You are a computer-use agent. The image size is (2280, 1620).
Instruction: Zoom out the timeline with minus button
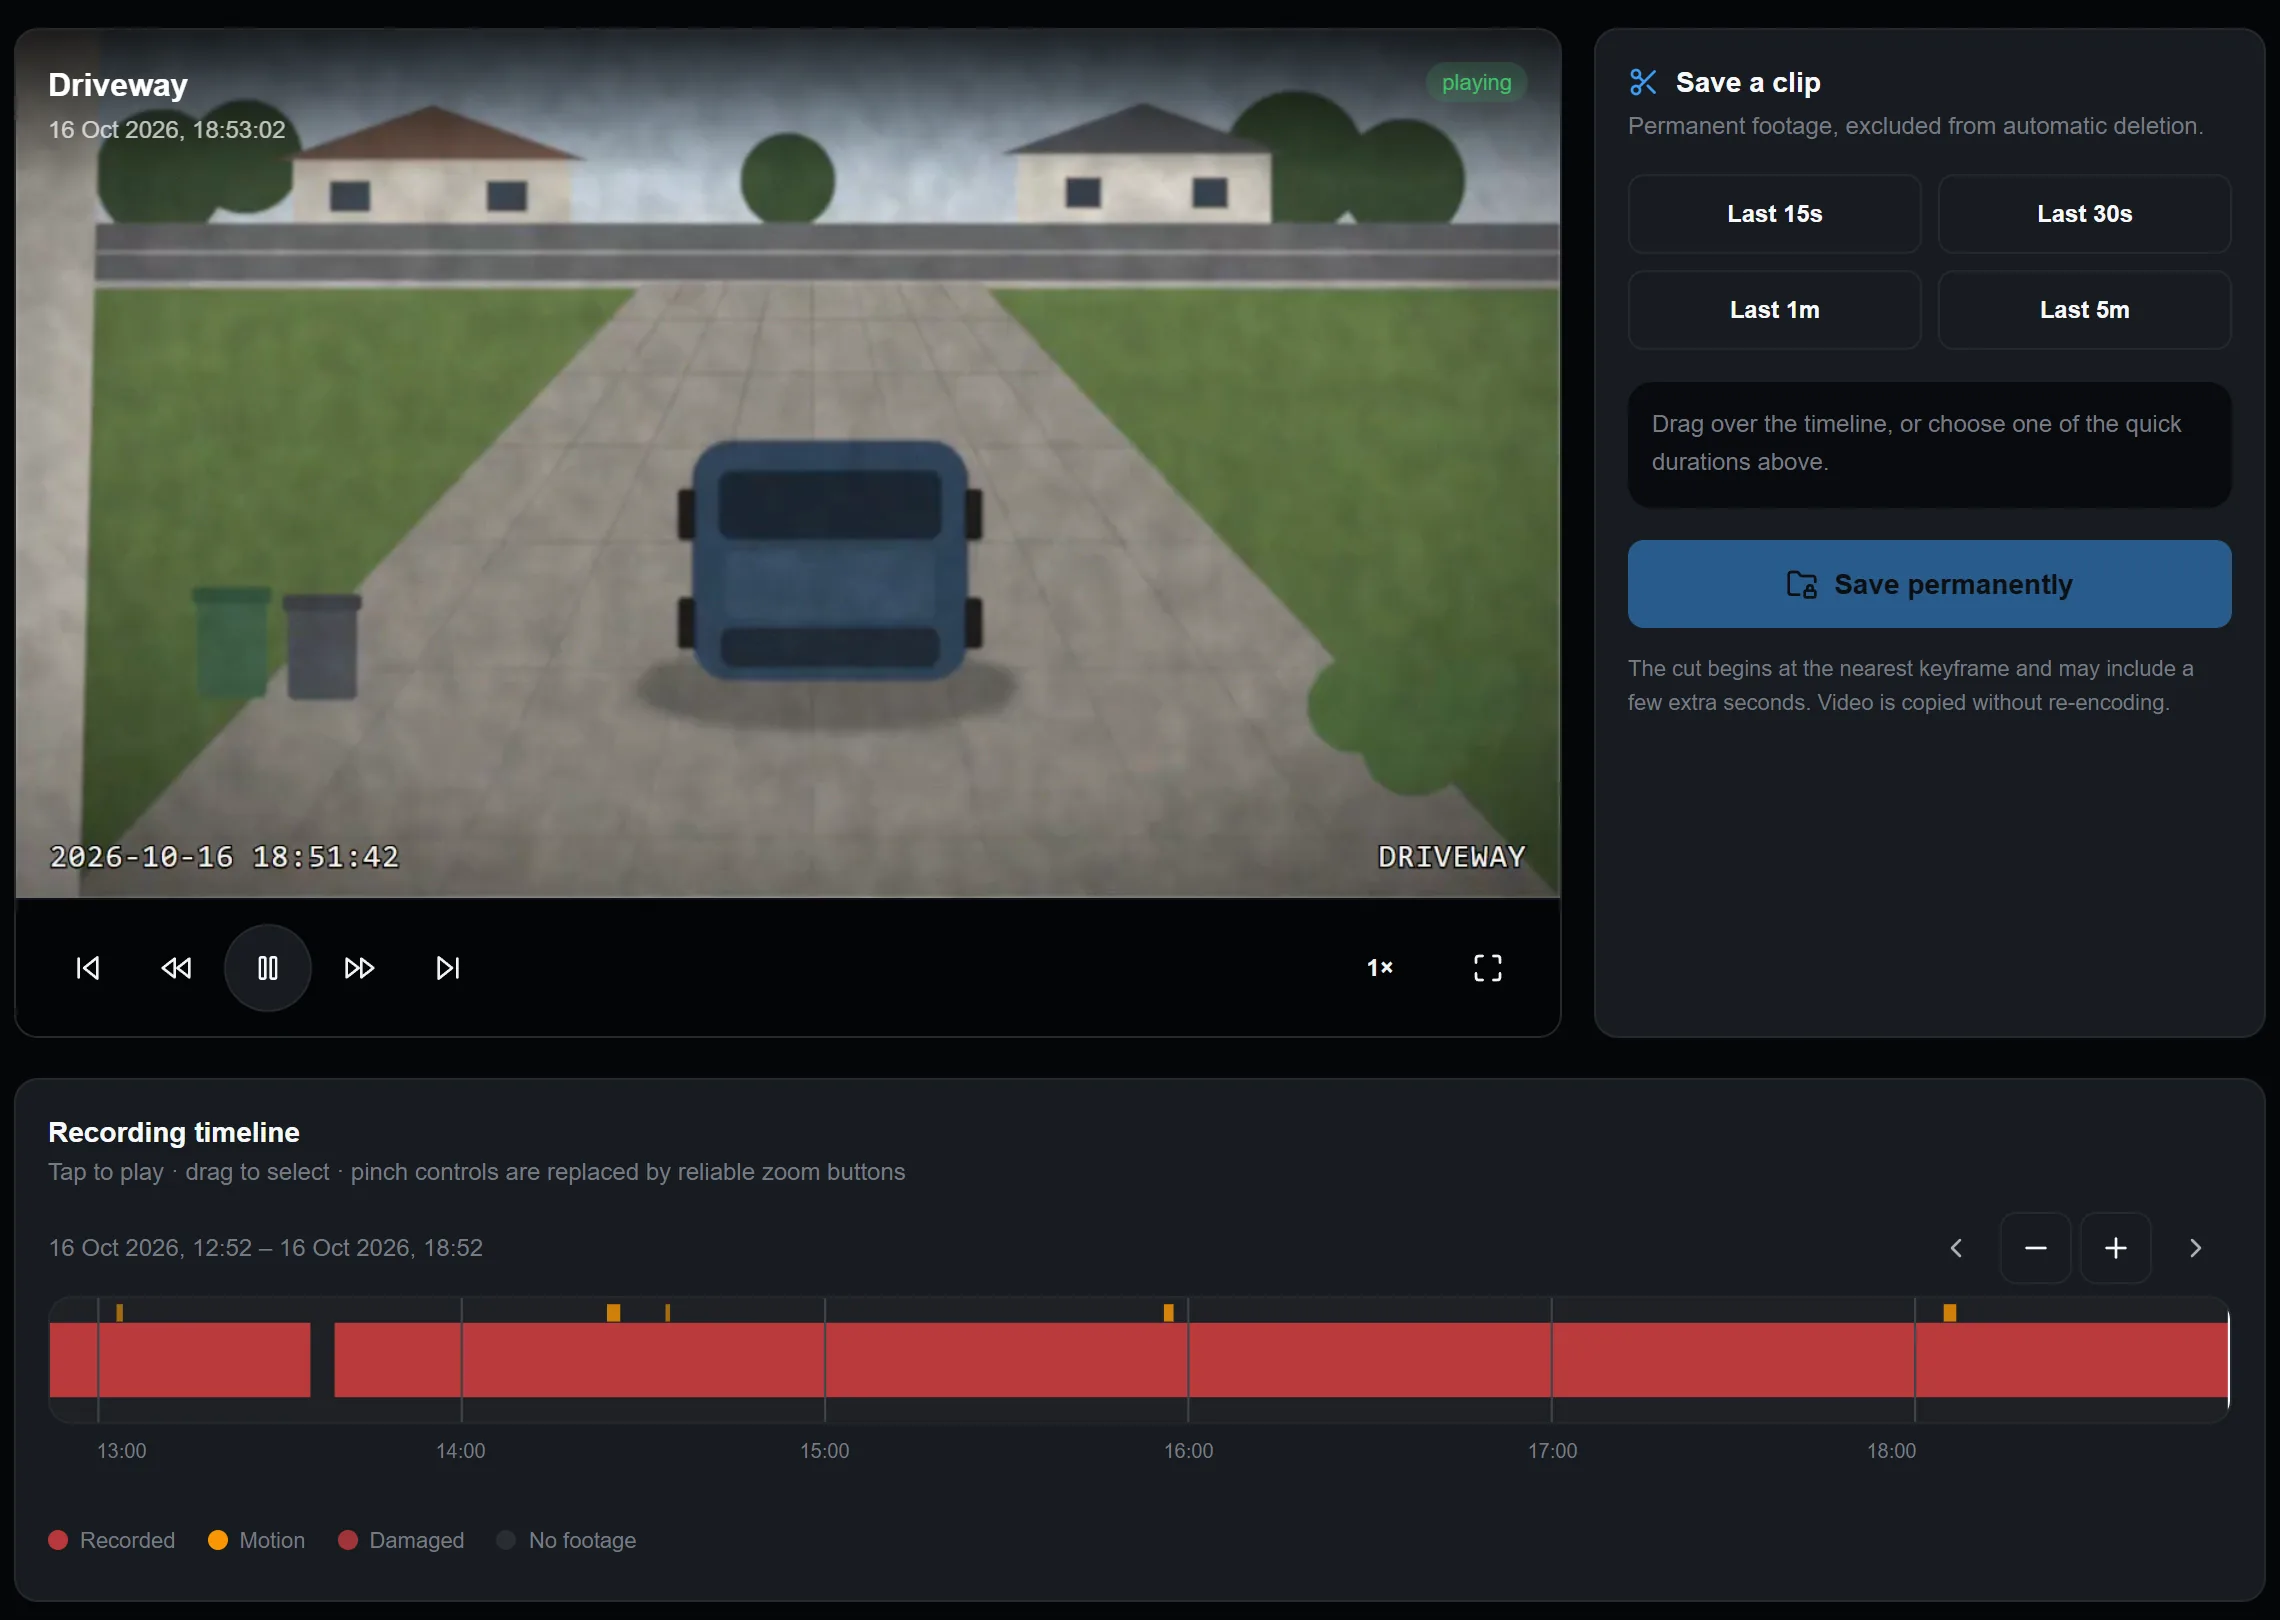[x=2035, y=1248]
